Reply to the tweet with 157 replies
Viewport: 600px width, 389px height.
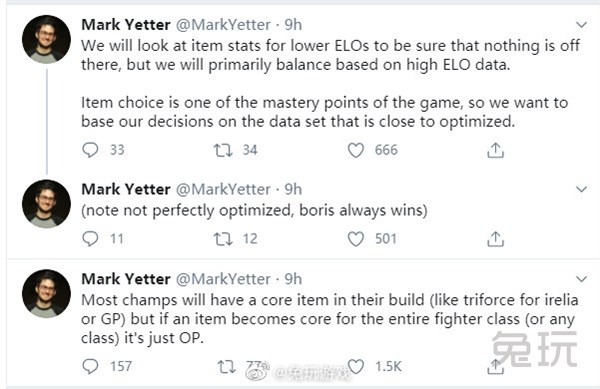[90, 366]
